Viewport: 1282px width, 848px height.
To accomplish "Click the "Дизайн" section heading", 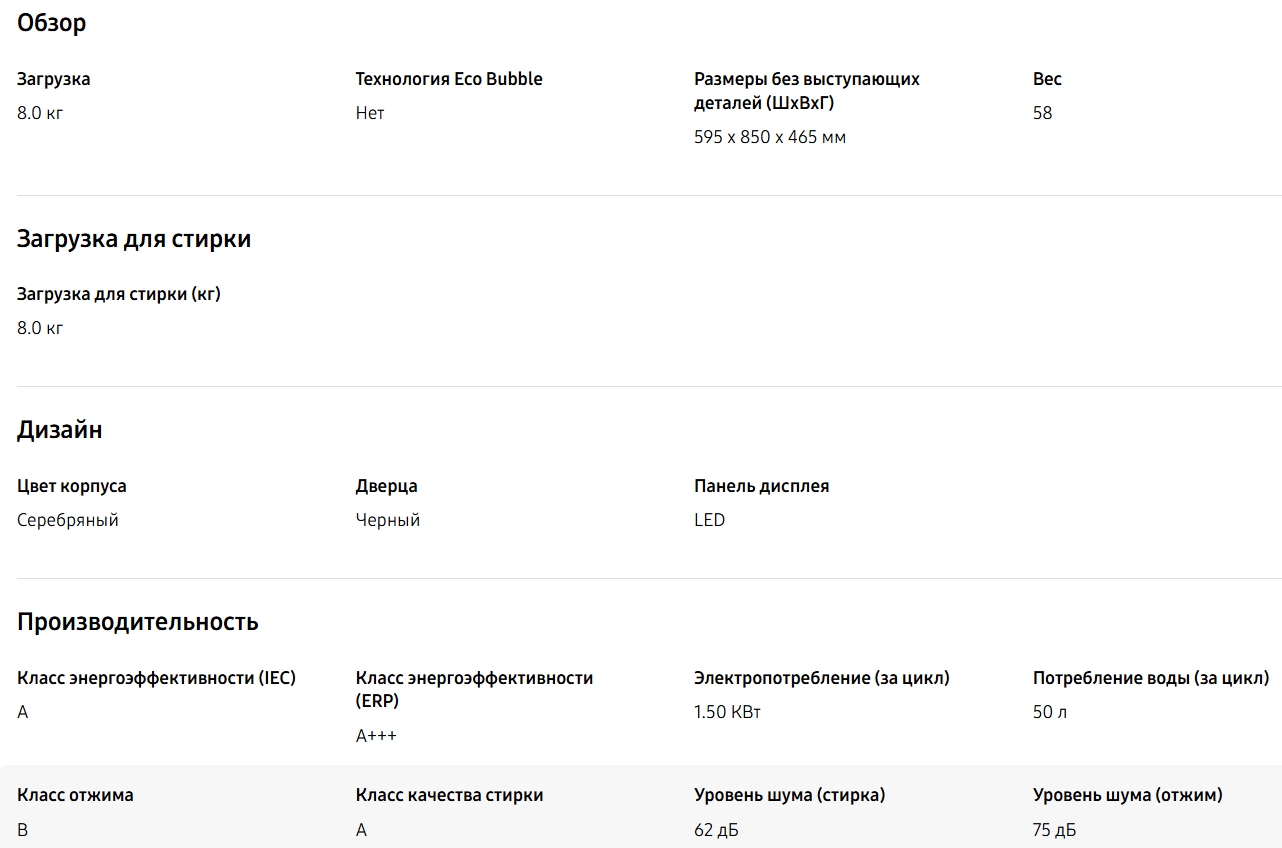I will coord(60,430).
